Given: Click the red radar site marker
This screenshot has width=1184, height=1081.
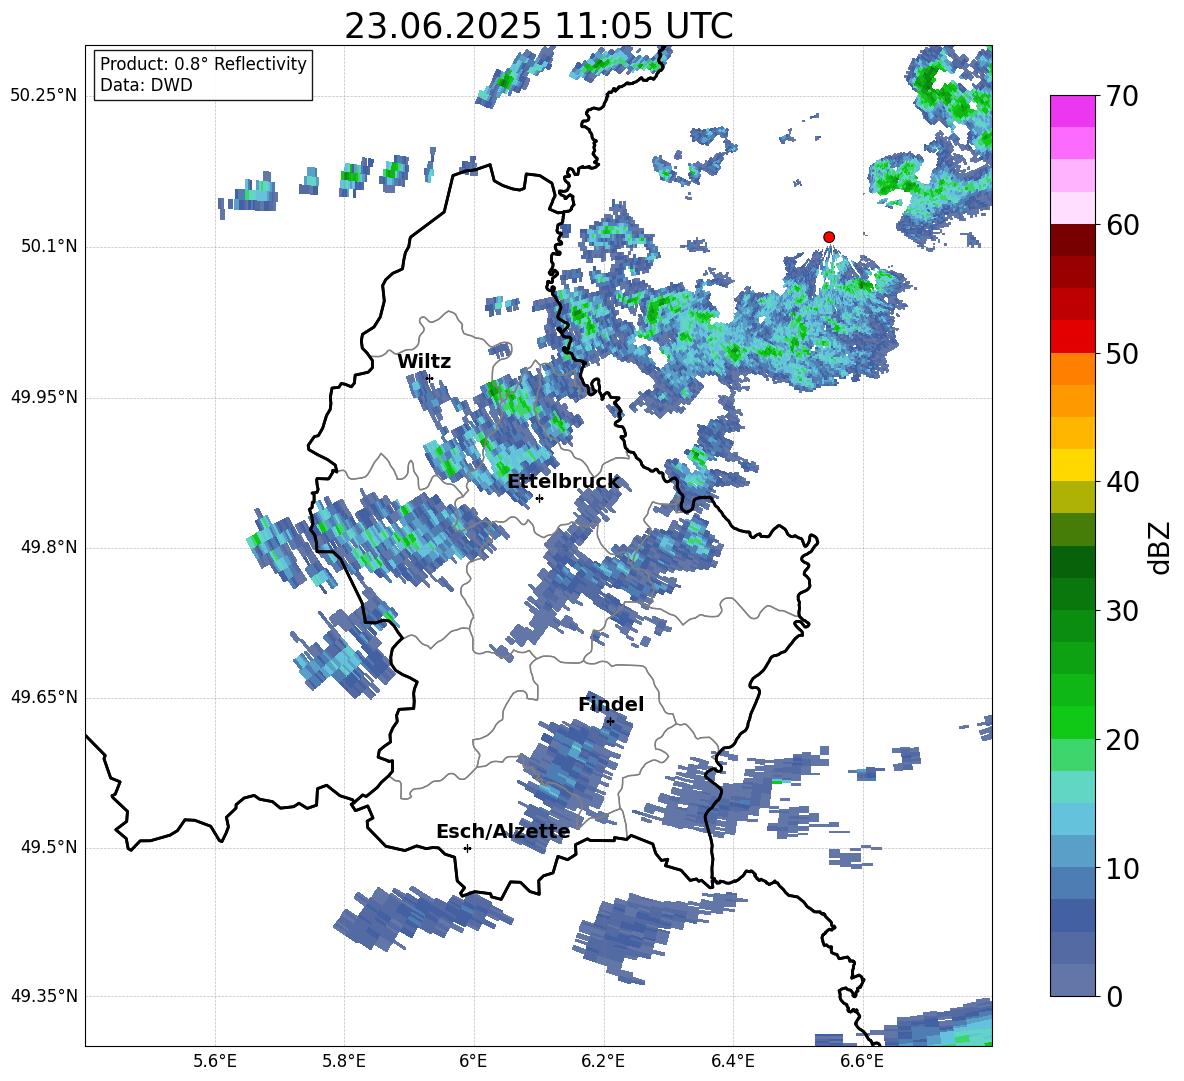Looking at the screenshot, I should click(829, 237).
